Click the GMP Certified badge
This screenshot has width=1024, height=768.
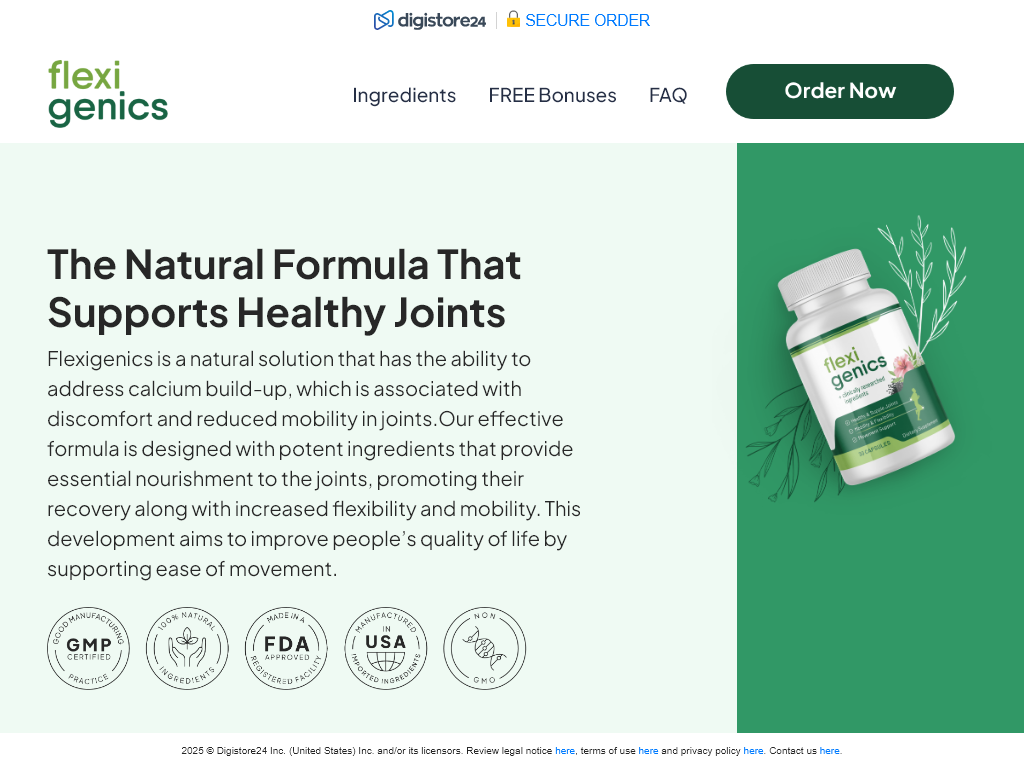pyautogui.click(x=88, y=648)
